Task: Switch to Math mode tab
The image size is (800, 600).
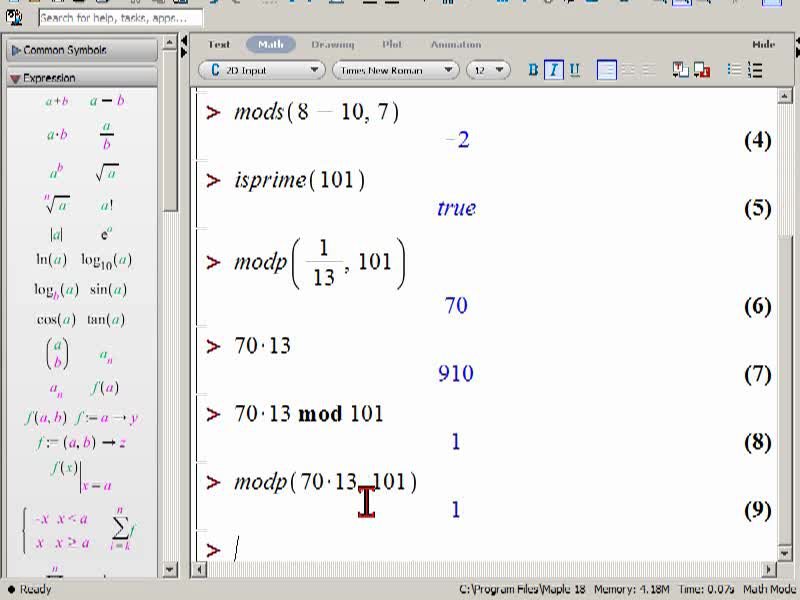Action: (x=271, y=44)
